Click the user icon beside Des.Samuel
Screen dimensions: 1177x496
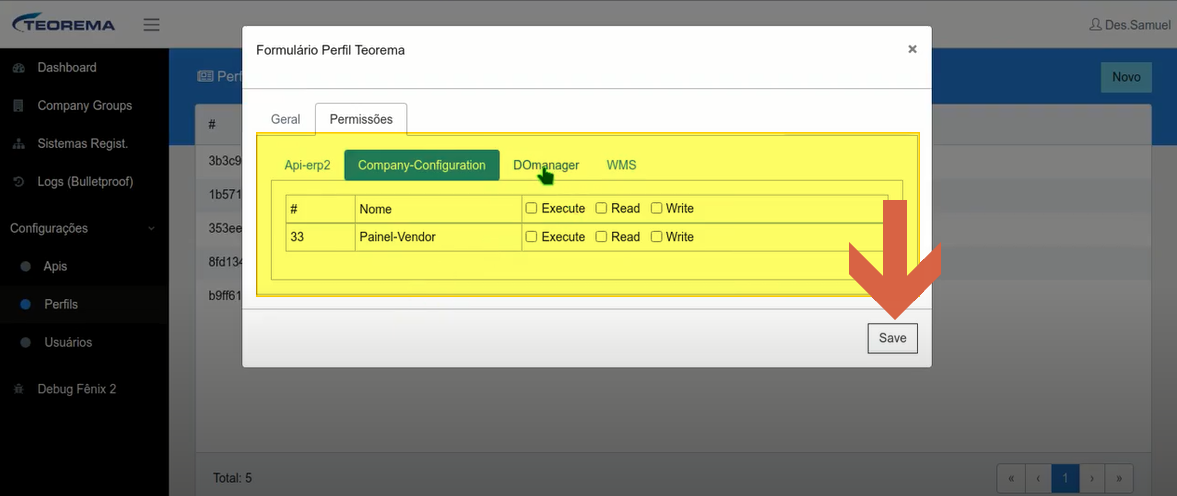tap(1095, 25)
